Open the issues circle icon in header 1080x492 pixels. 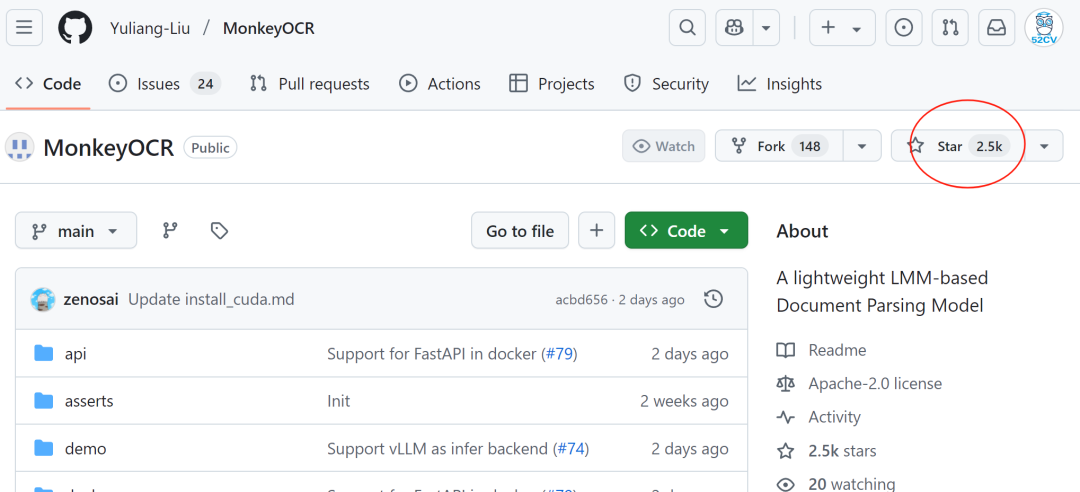[x=903, y=28]
